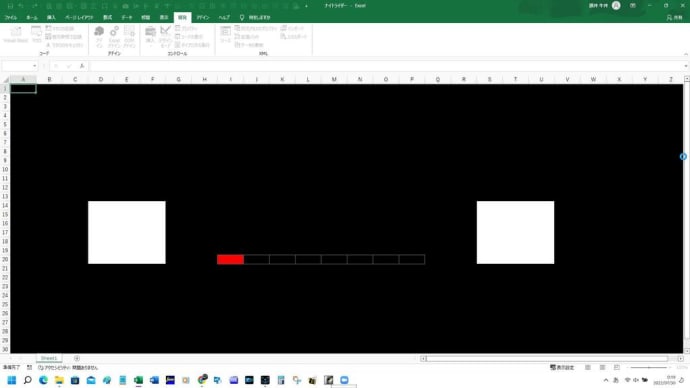Viewport: 690px width, 388px height.
Task: Click the macro recording status bar icon
Action: point(29,367)
